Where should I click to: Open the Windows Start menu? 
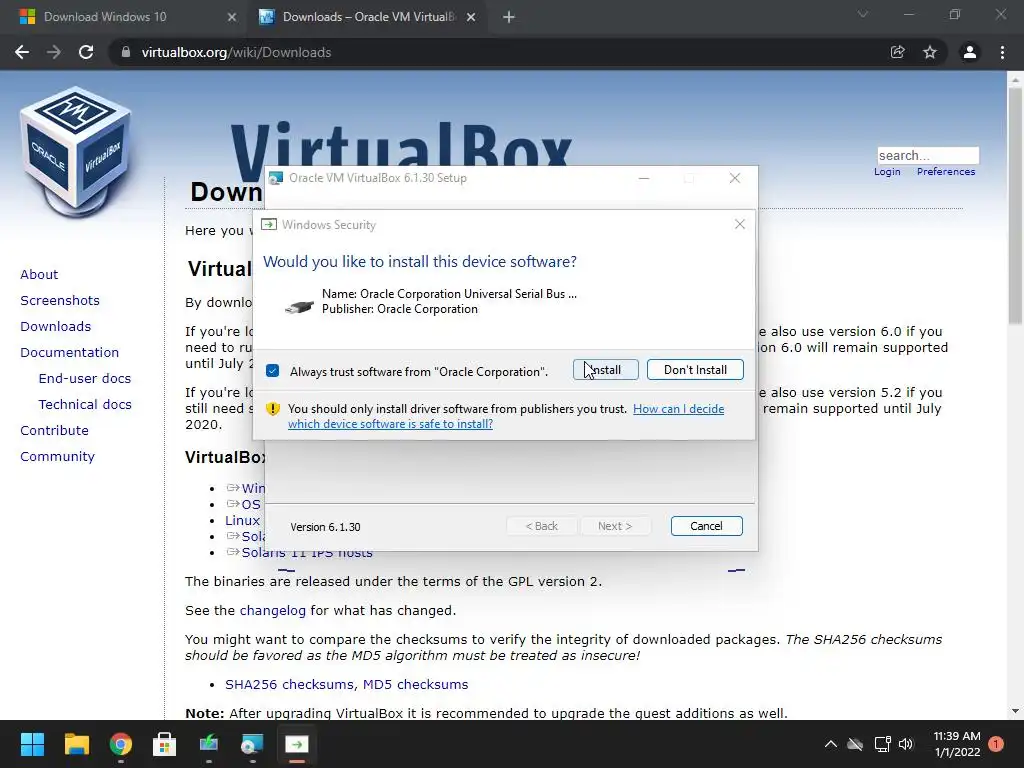point(32,744)
